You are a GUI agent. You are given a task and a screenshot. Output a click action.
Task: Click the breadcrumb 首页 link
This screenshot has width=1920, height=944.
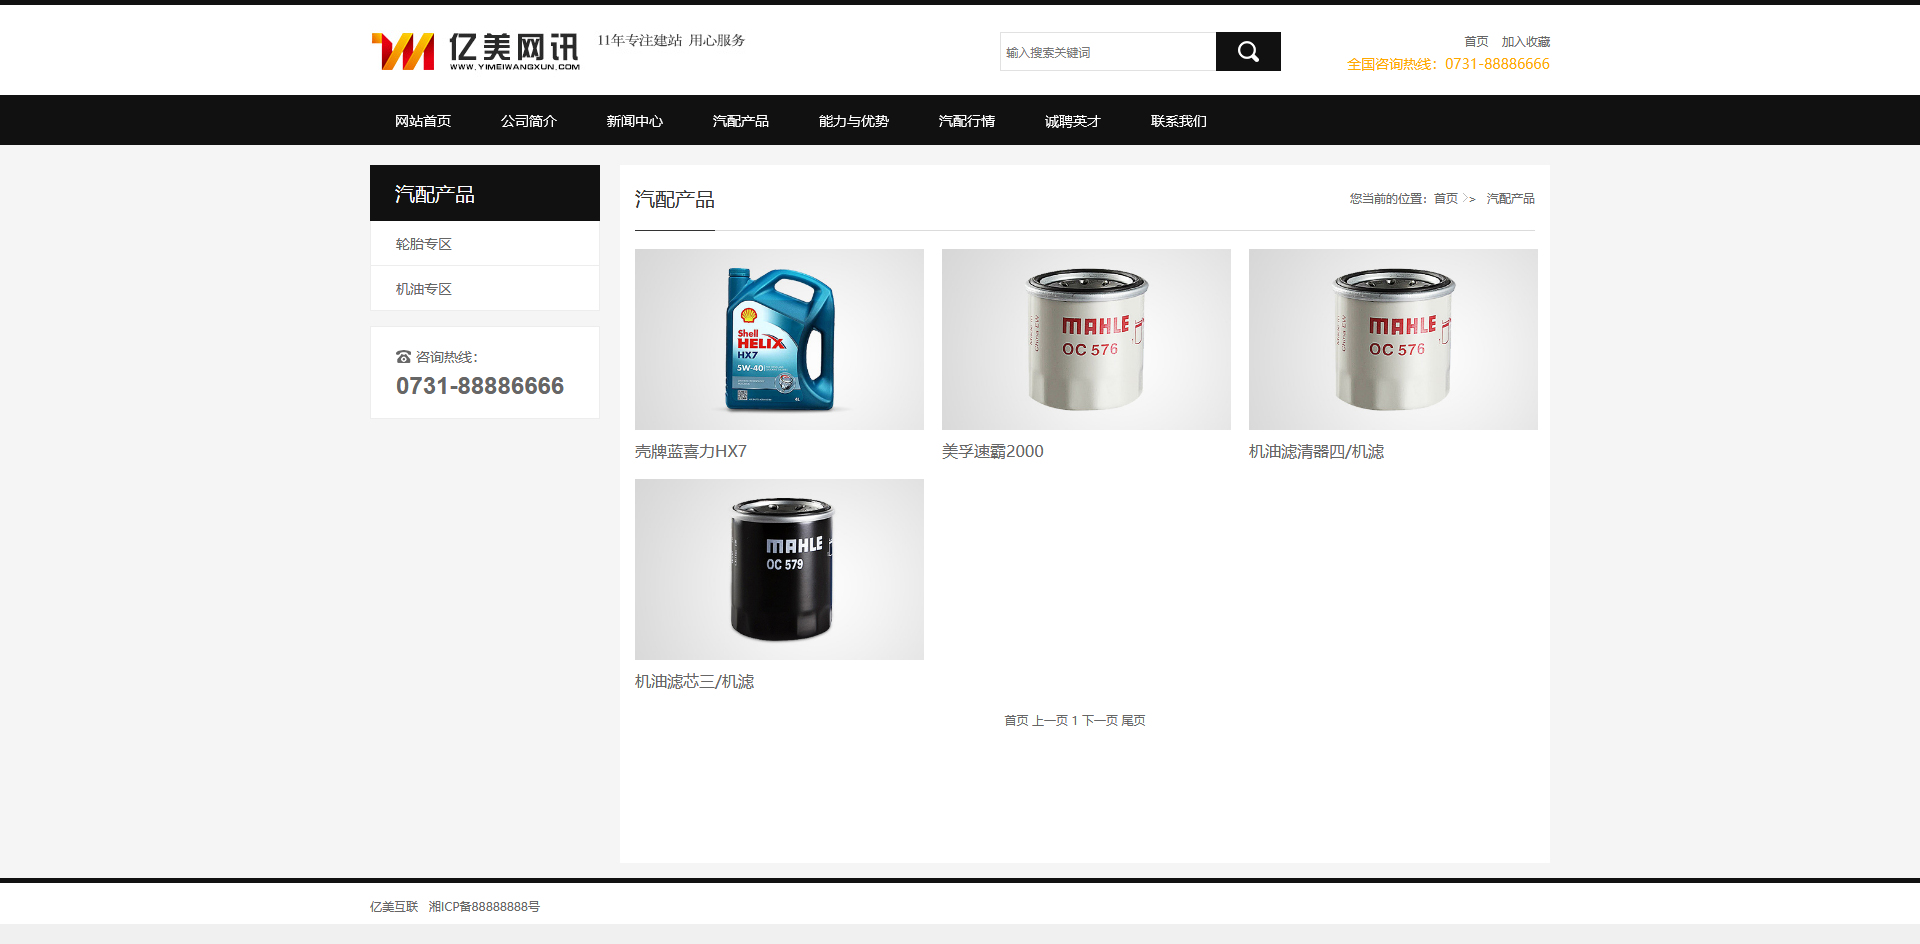pos(1446,199)
